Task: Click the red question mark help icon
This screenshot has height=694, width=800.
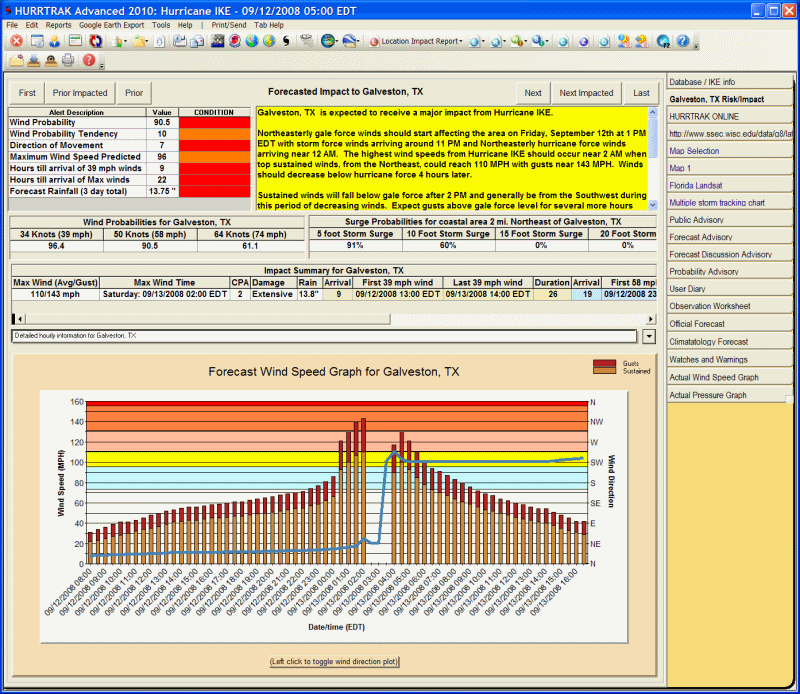Action: (x=89, y=61)
